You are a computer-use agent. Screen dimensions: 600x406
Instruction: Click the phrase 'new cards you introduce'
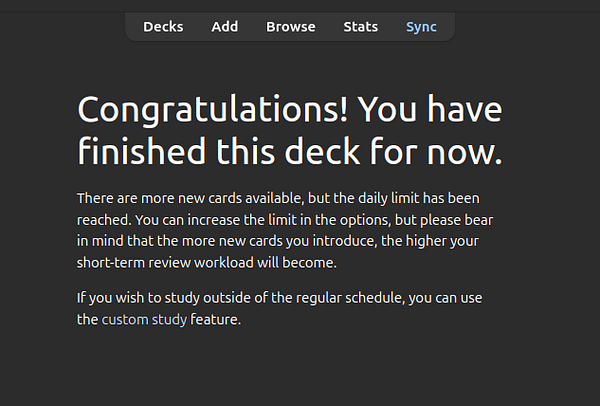point(325,241)
